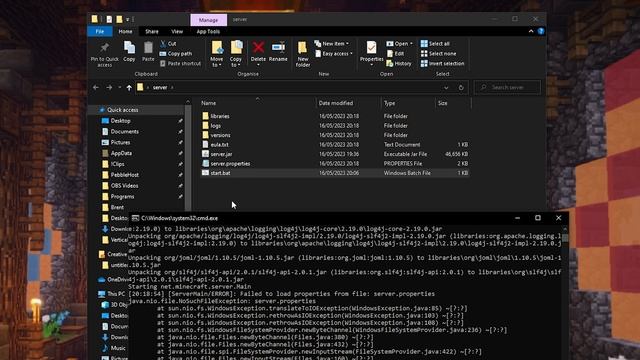The image size is (640, 360).
Task: Click the red Delete icon
Action: 258,48
